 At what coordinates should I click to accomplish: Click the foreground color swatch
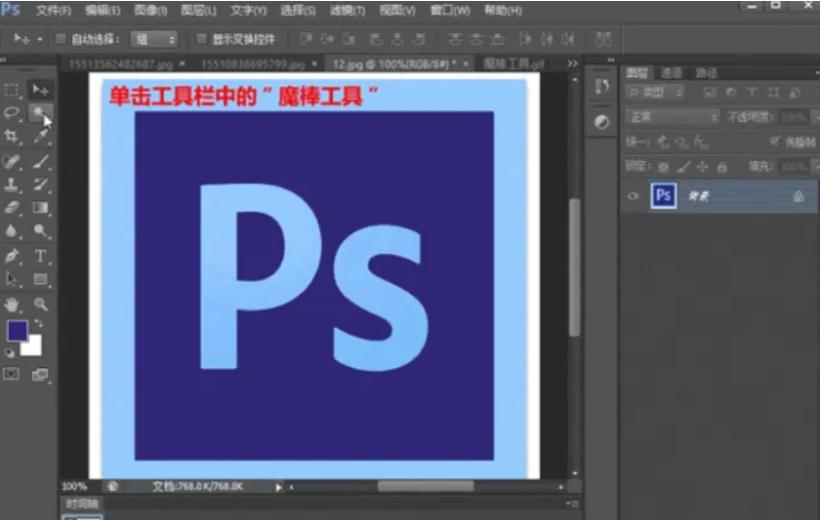pos(17,331)
